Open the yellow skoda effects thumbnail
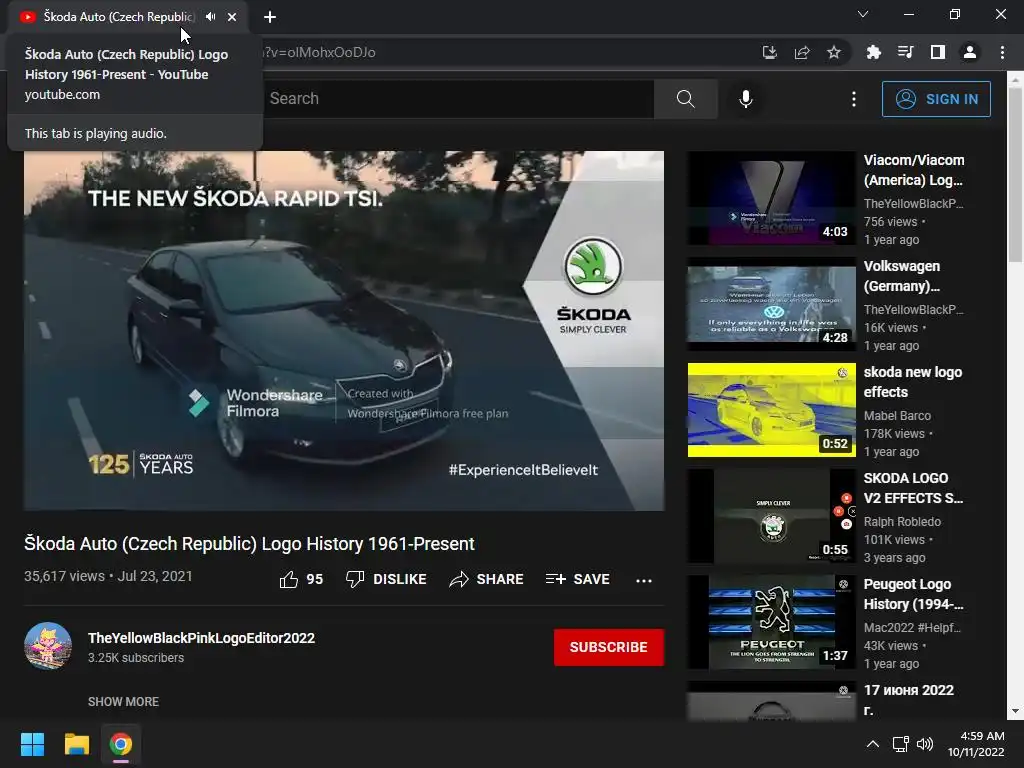 click(x=771, y=410)
